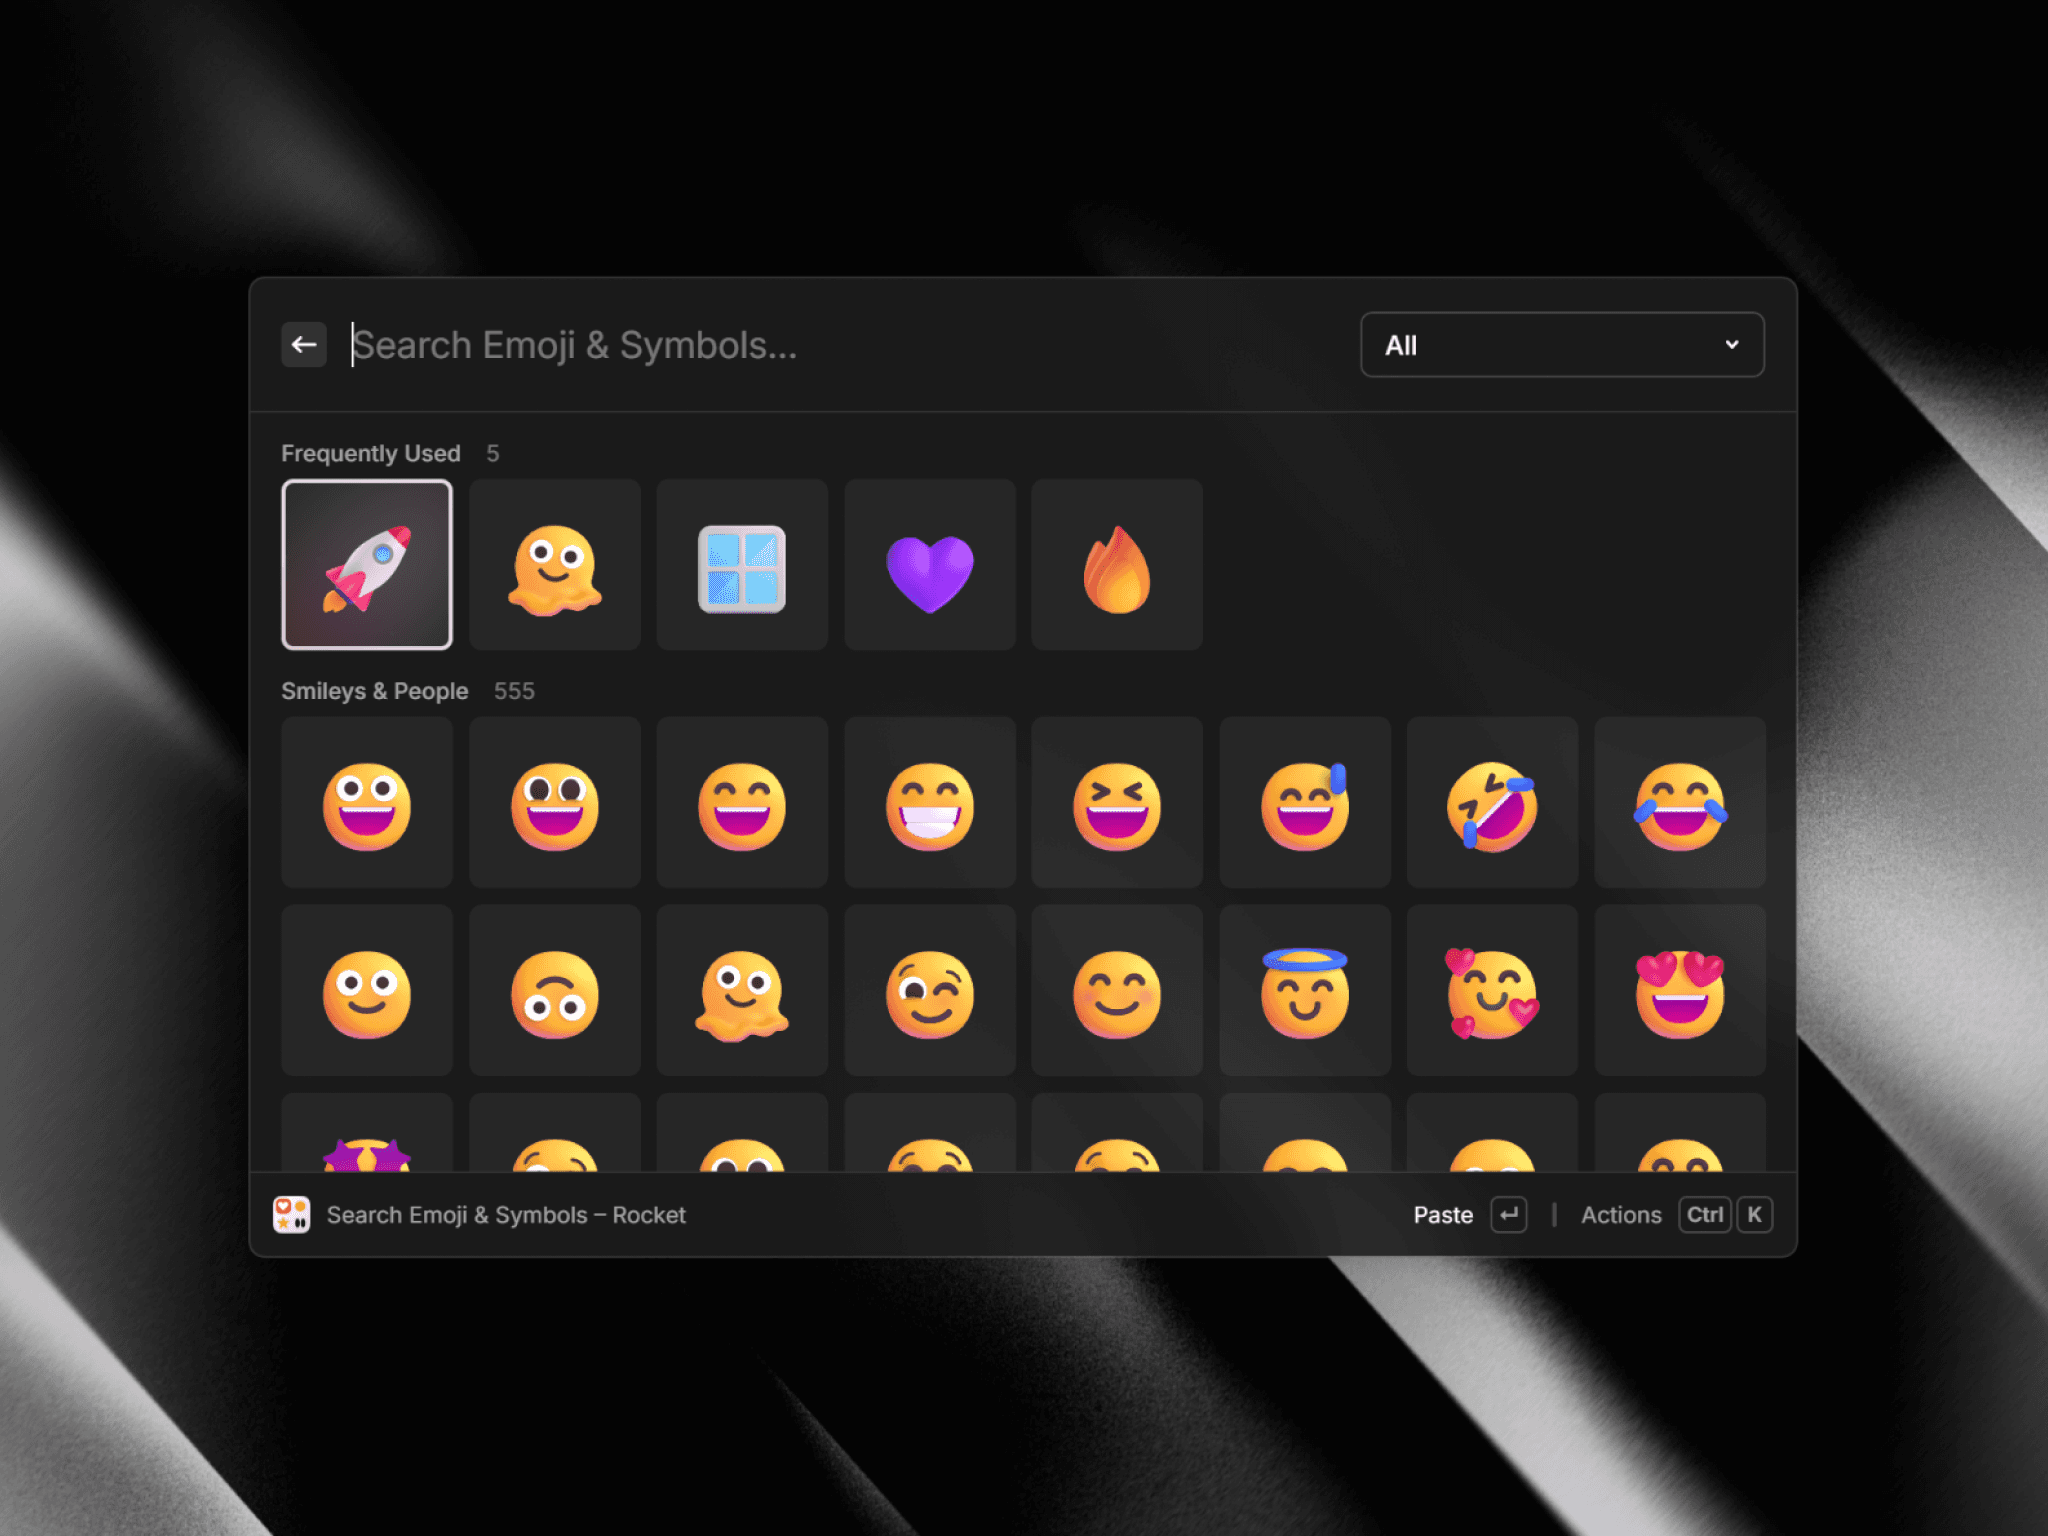Viewport: 2048px width, 1536px height.
Task: Select the grinning face emoji
Action: click(367, 802)
